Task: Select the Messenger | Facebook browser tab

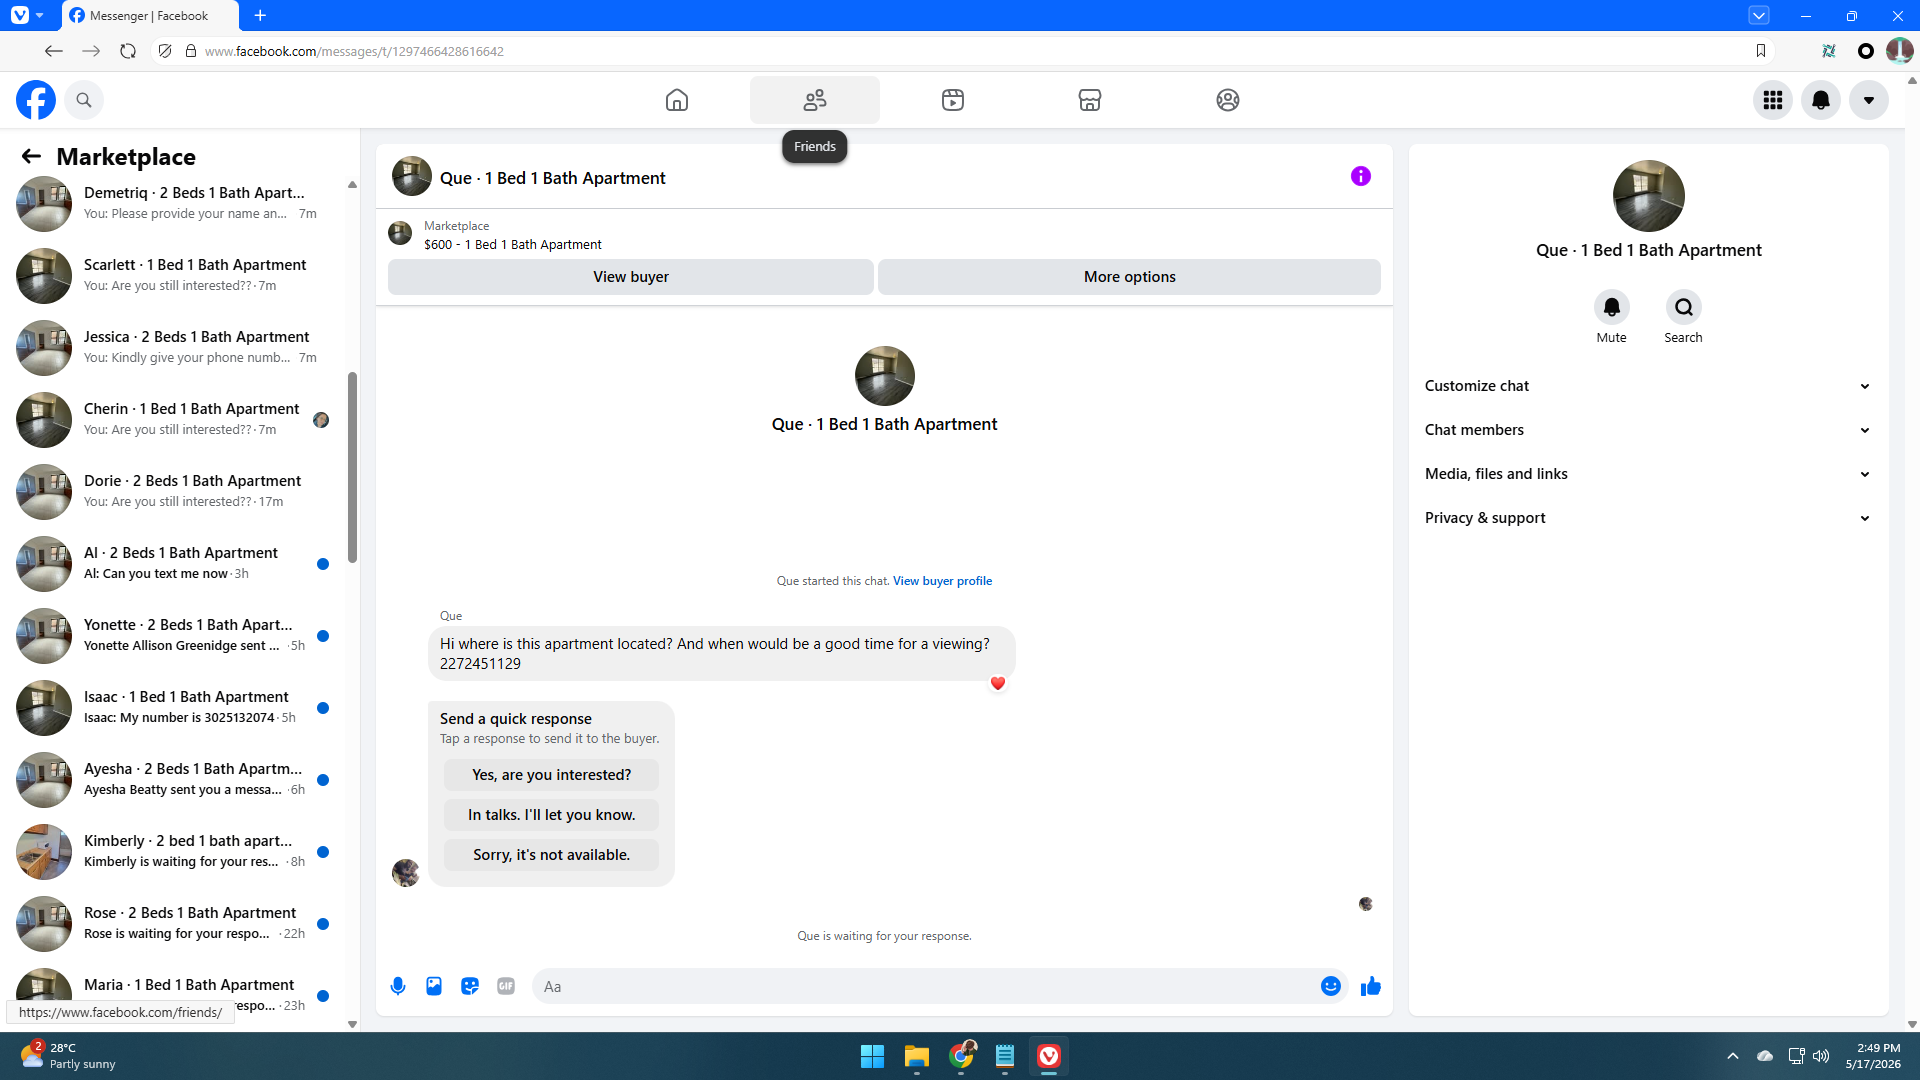Action: (150, 16)
